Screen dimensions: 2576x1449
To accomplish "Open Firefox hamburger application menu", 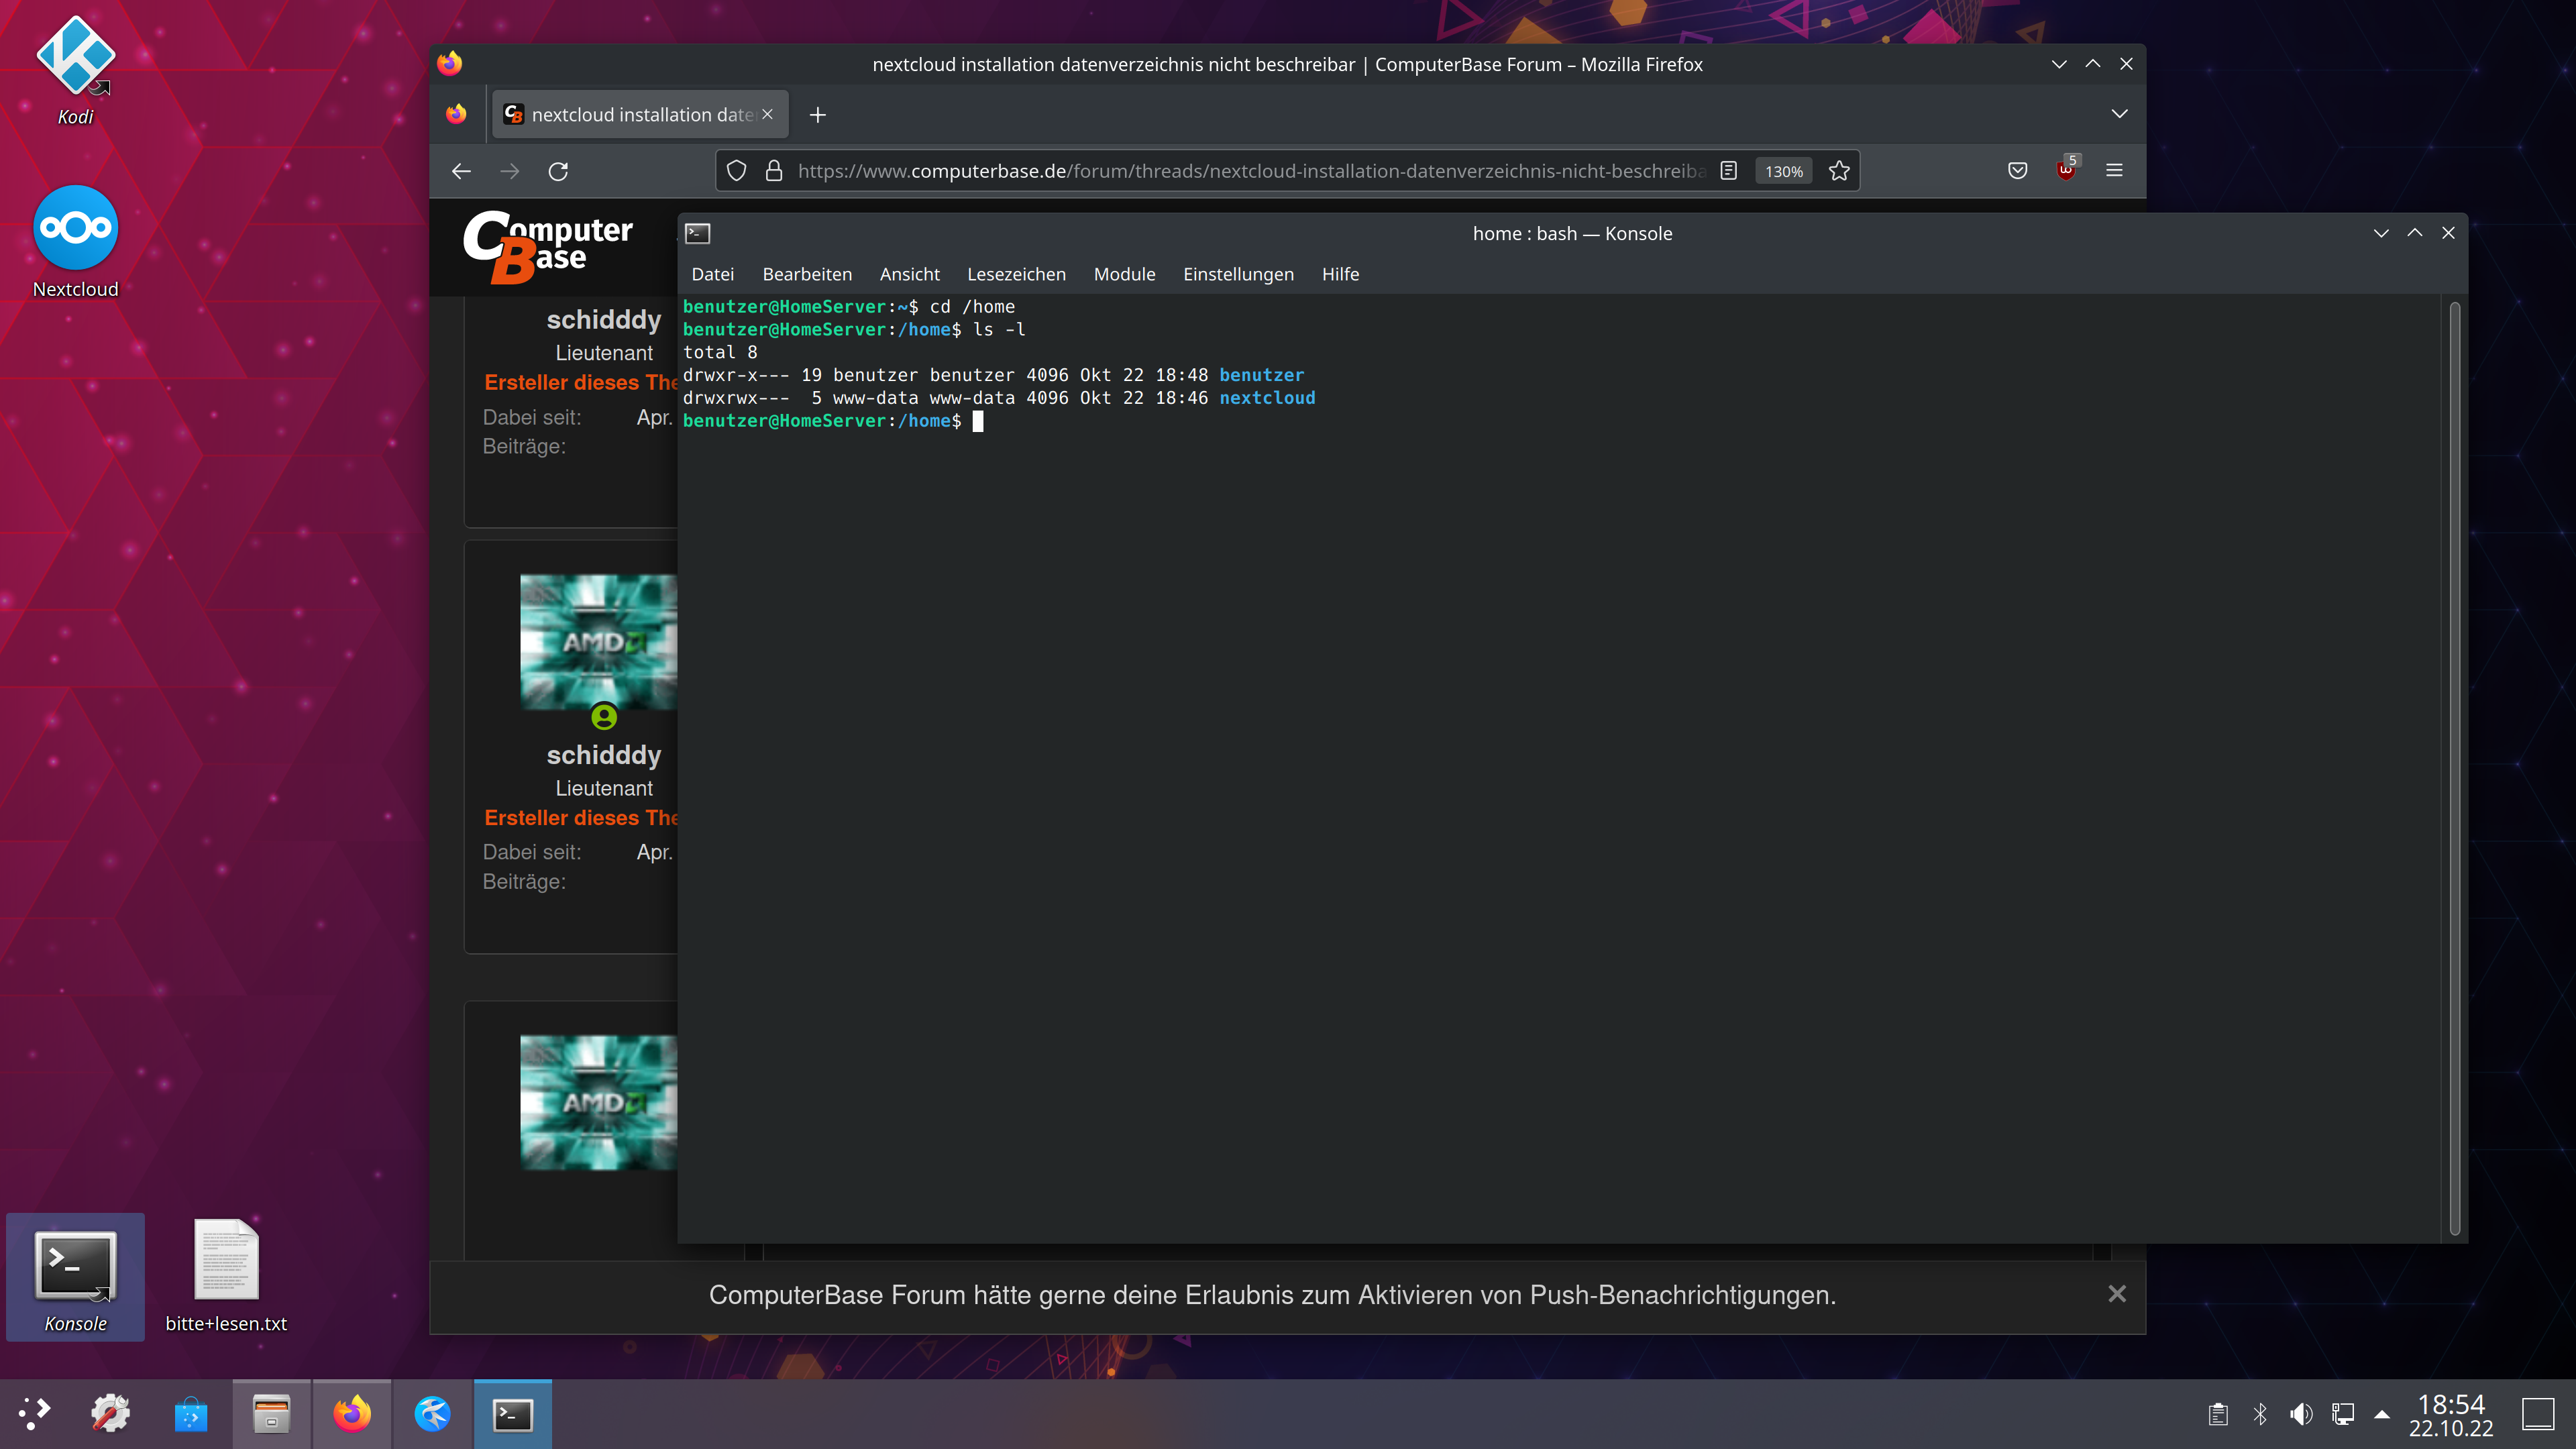I will click(x=2114, y=171).
